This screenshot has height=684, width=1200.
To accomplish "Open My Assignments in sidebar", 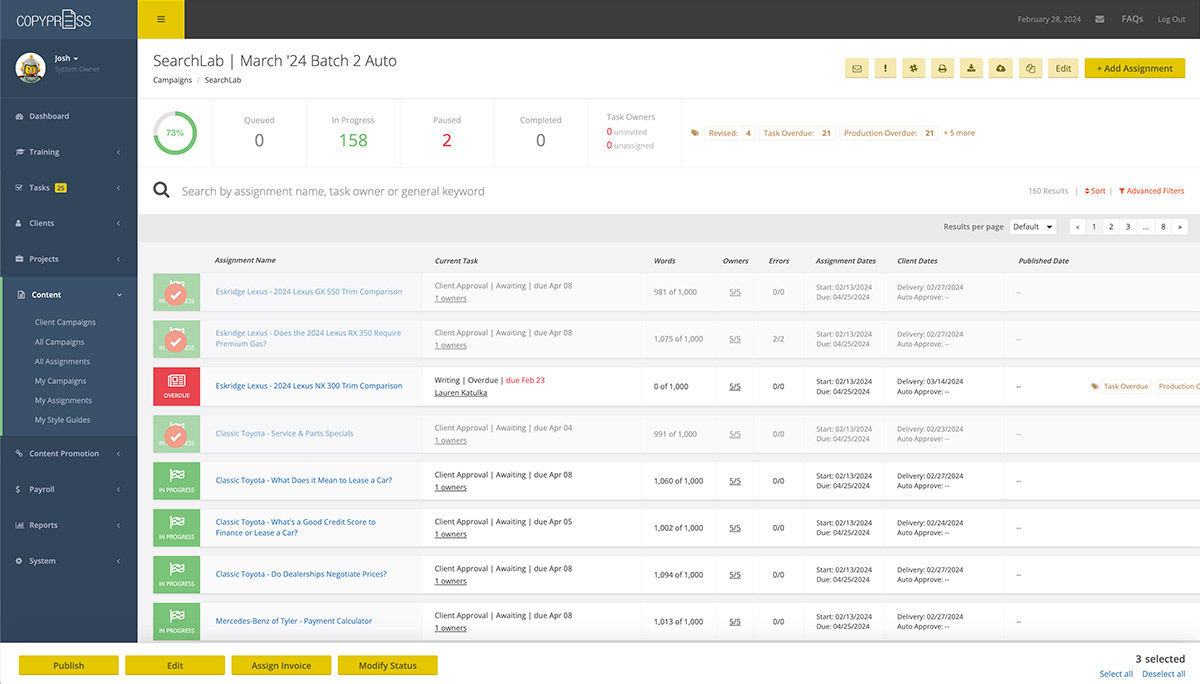I will [63, 400].
